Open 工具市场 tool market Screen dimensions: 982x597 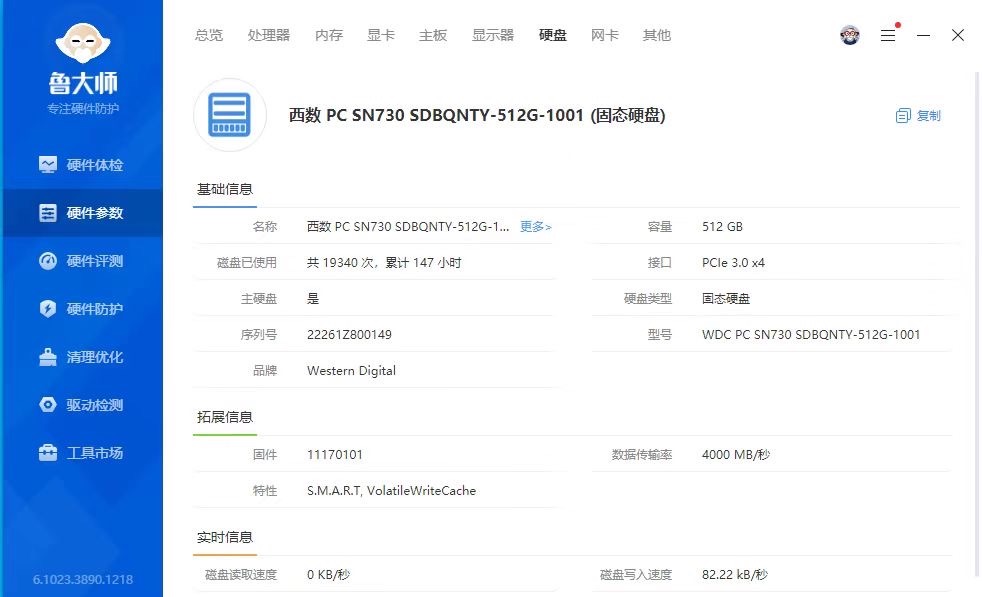point(81,453)
